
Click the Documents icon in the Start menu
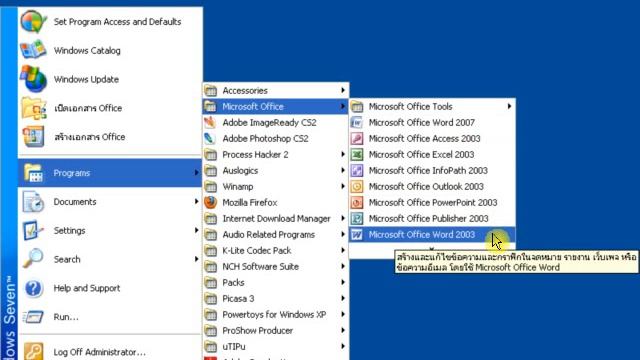click(33, 202)
